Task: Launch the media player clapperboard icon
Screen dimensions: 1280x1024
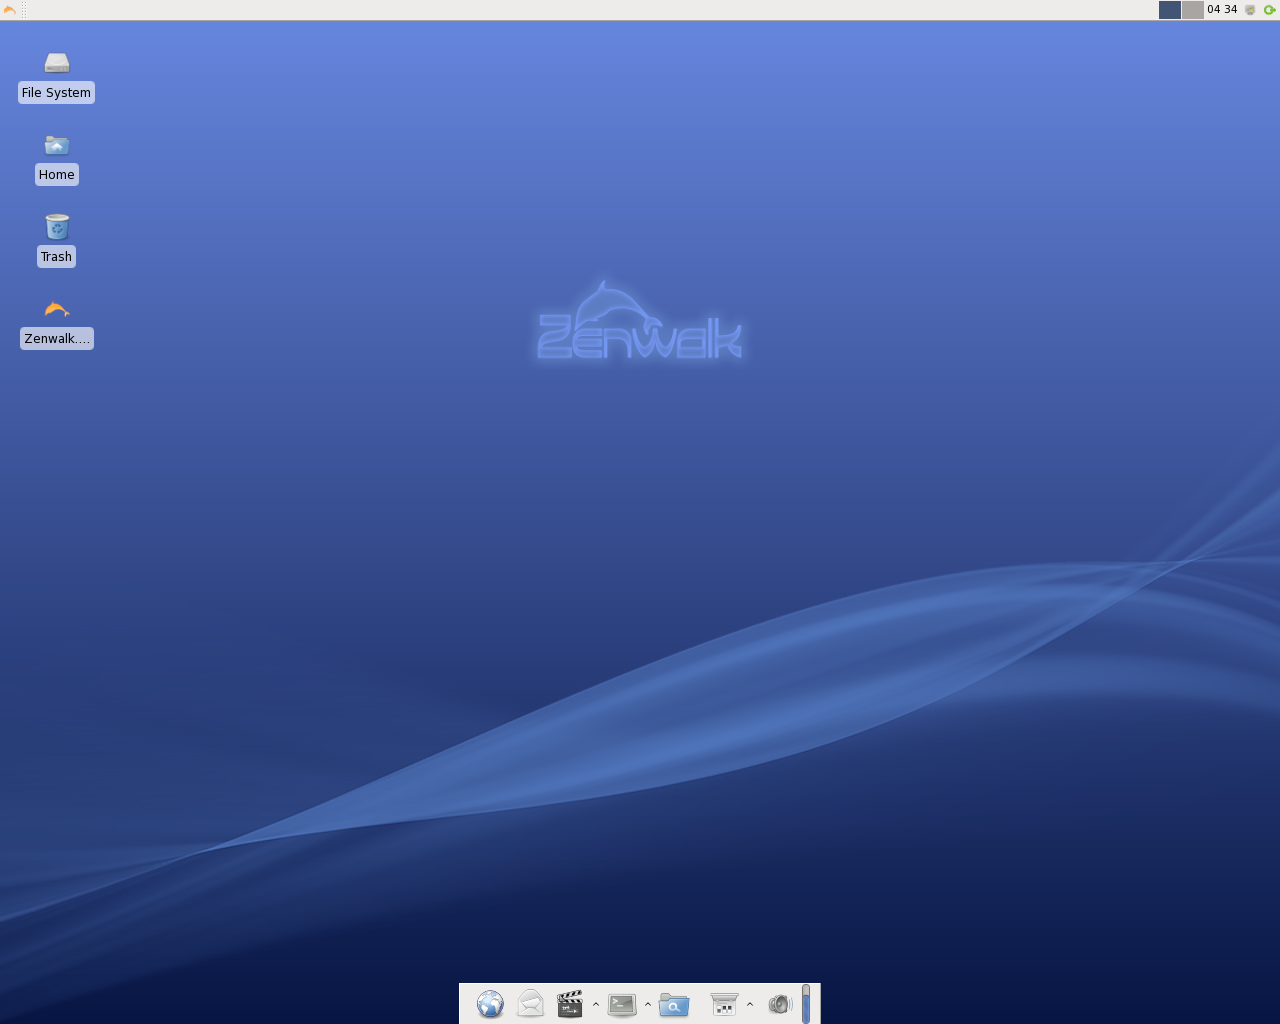Action: [x=570, y=1004]
